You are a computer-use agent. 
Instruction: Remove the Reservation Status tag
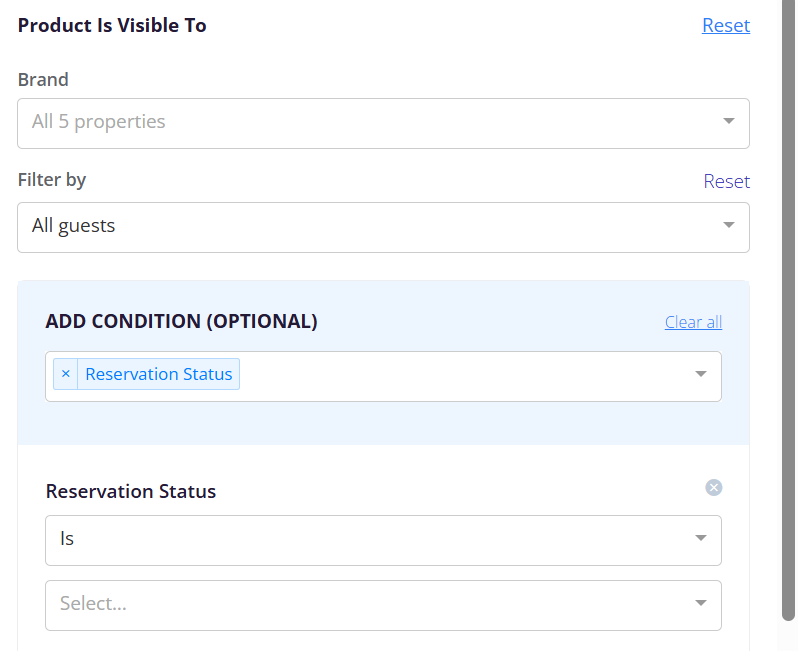tap(66, 374)
